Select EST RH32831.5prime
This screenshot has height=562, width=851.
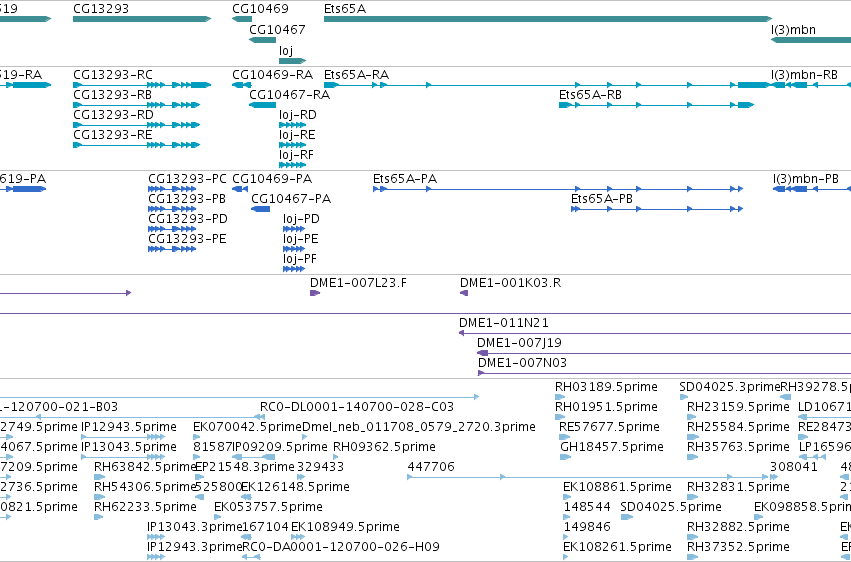coord(738,487)
